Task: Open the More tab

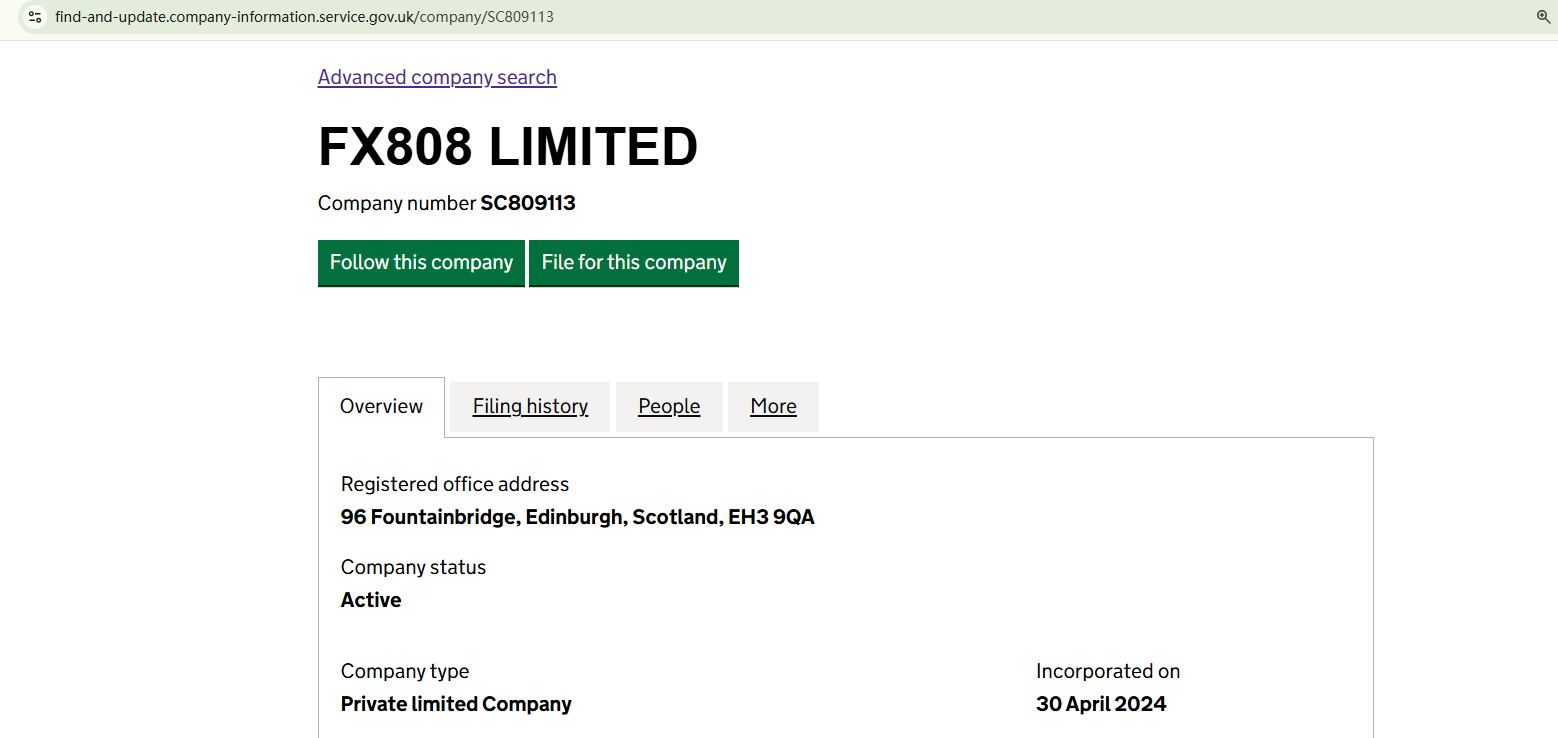Action: [773, 406]
